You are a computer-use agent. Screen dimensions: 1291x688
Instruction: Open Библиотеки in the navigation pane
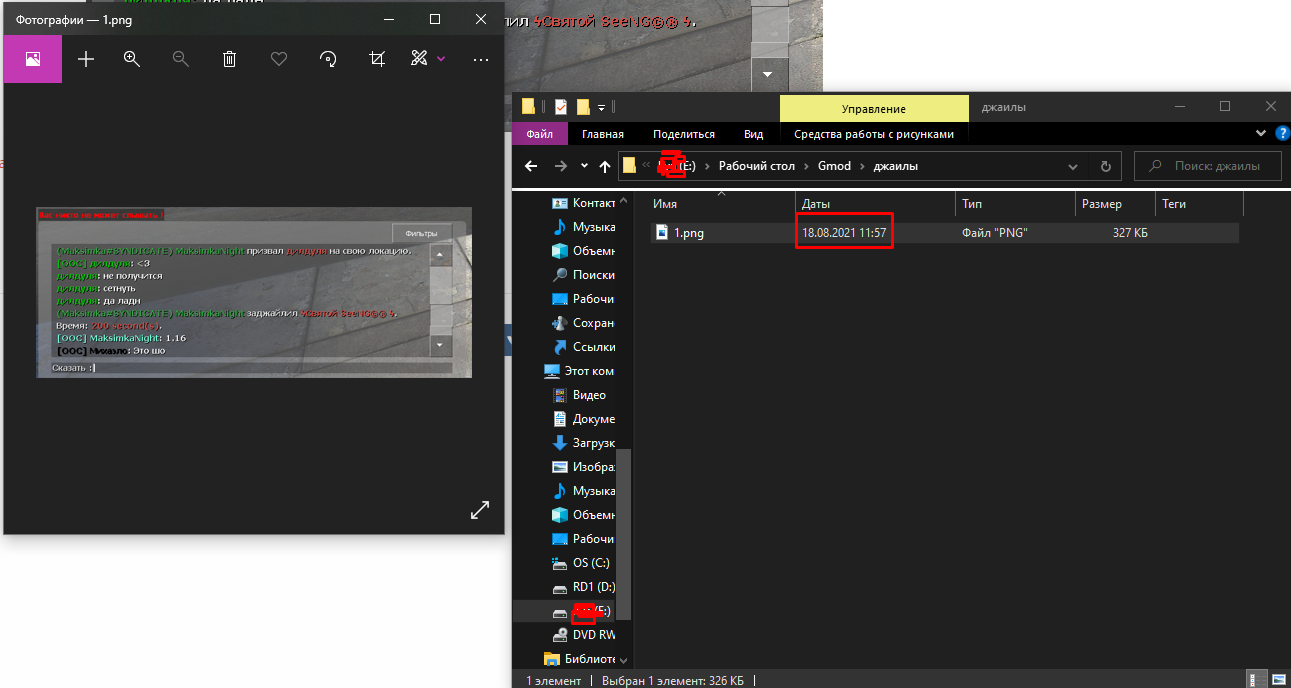(580, 659)
